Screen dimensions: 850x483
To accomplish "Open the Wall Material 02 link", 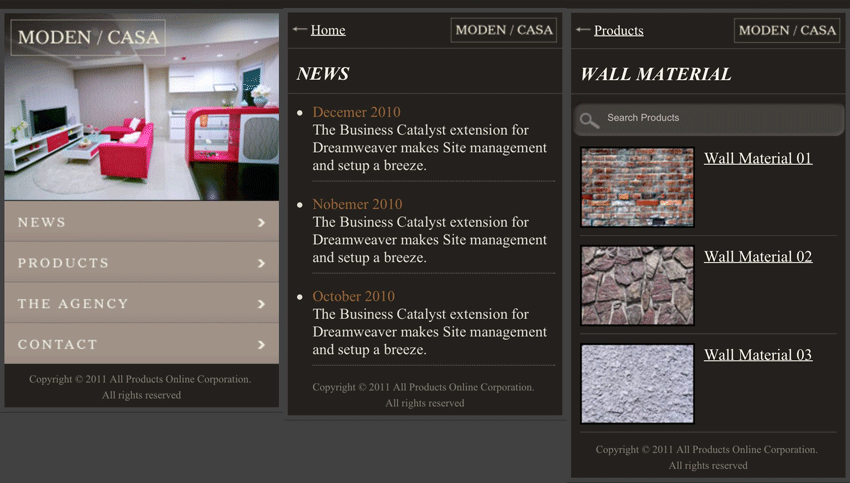I will point(757,256).
